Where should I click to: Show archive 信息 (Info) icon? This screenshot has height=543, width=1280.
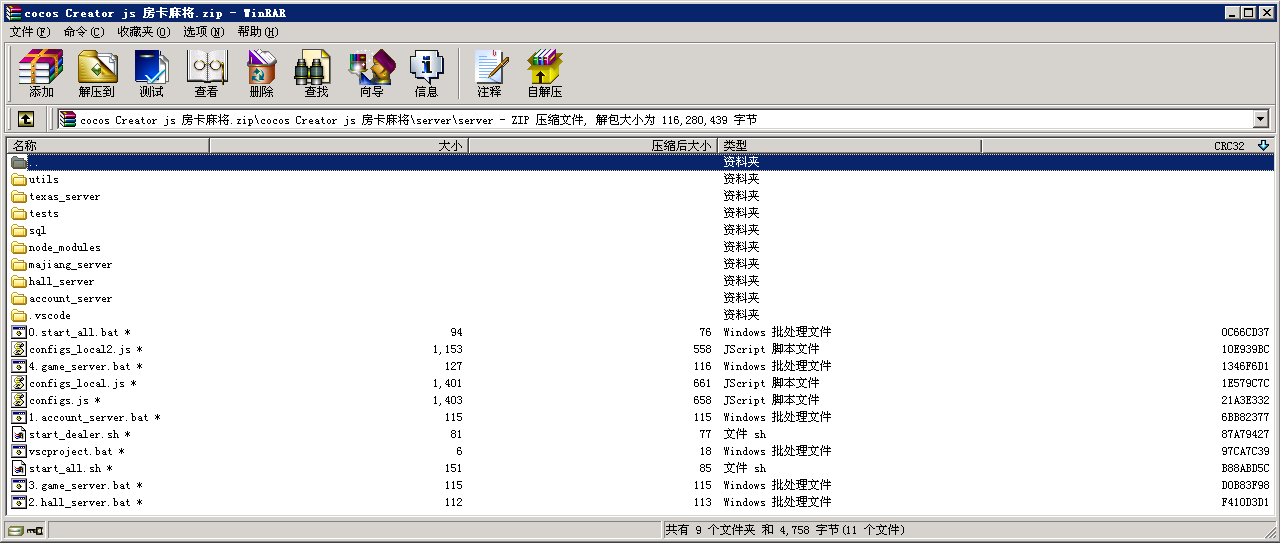(426, 73)
